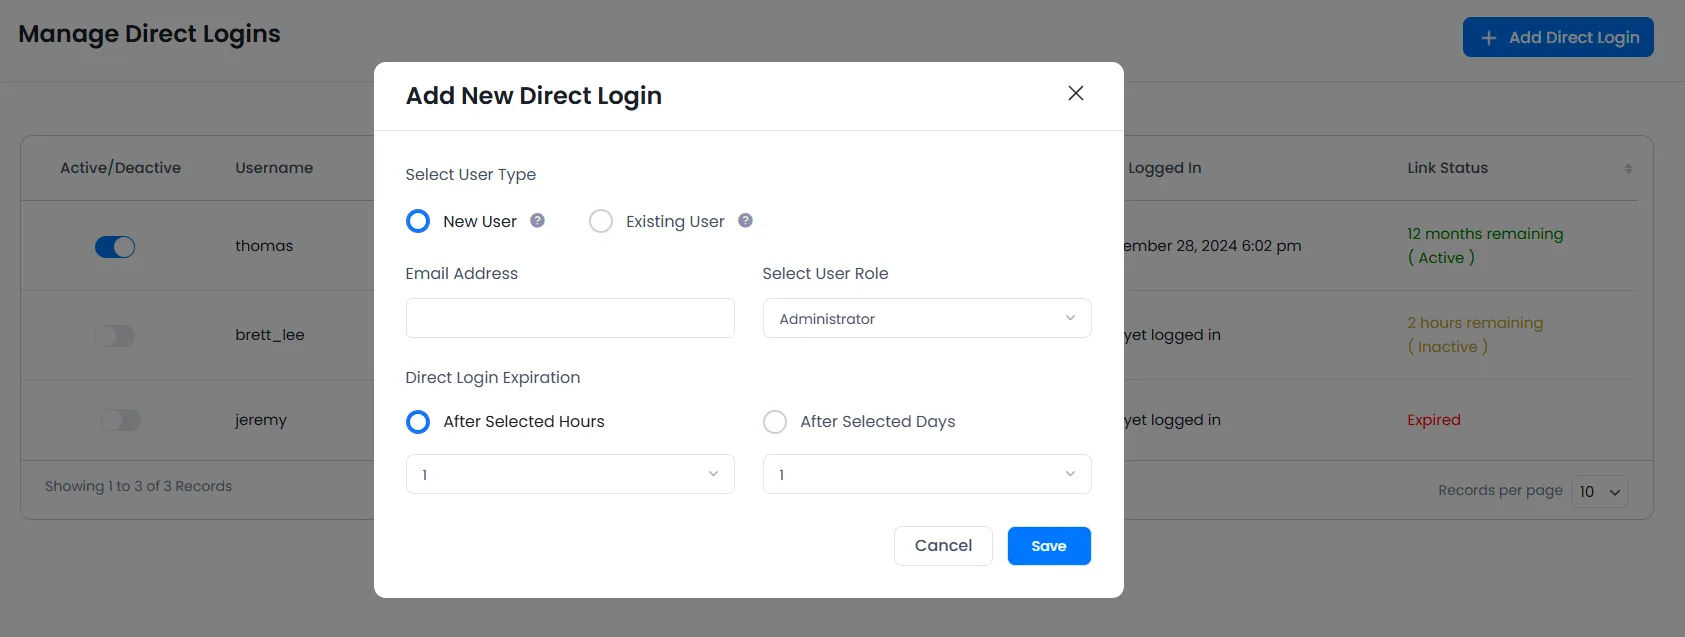Click the Cancel button
This screenshot has width=1685, height=637.
coord(942,546)
